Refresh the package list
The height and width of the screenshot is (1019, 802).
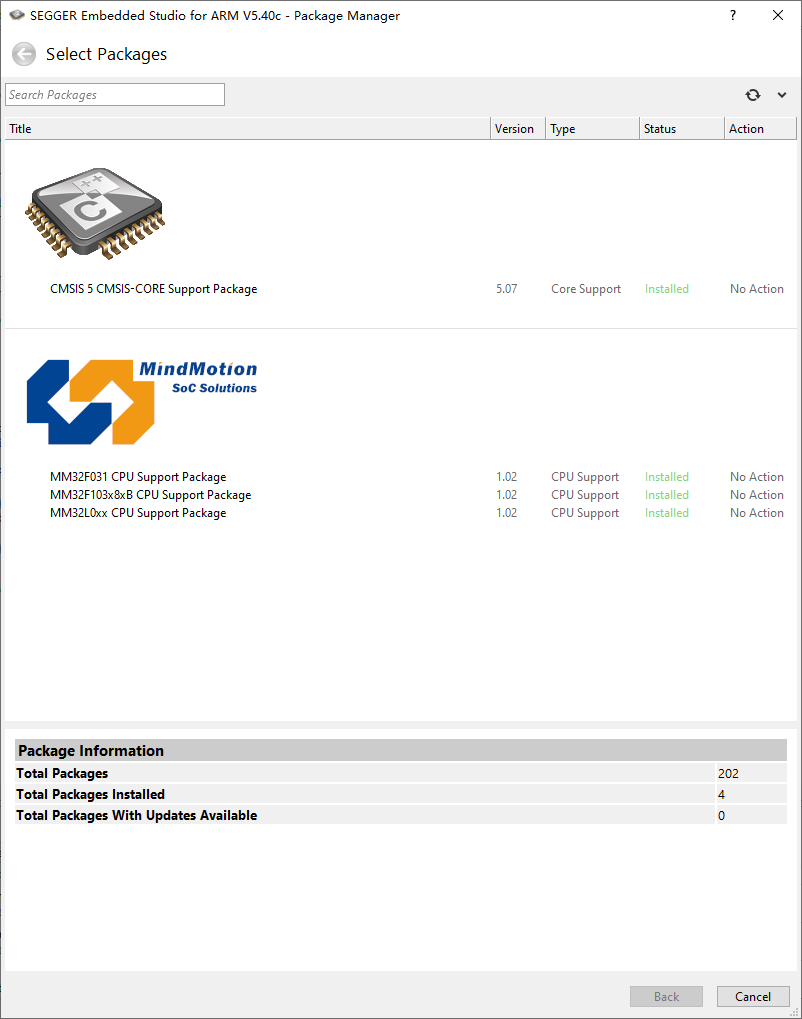coord(753,95)
